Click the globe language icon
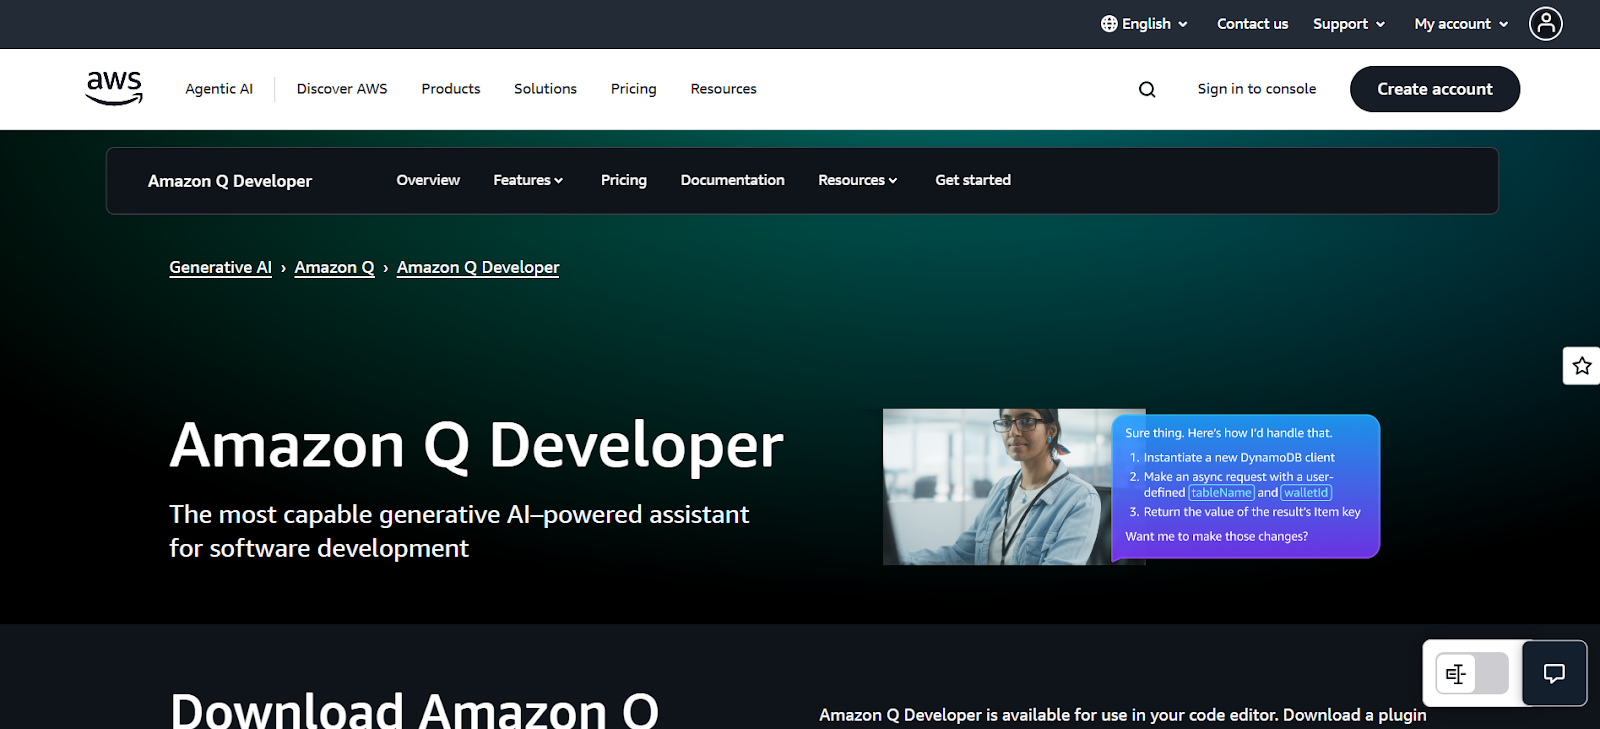The image size is (1600, 729). (1109, 23)
